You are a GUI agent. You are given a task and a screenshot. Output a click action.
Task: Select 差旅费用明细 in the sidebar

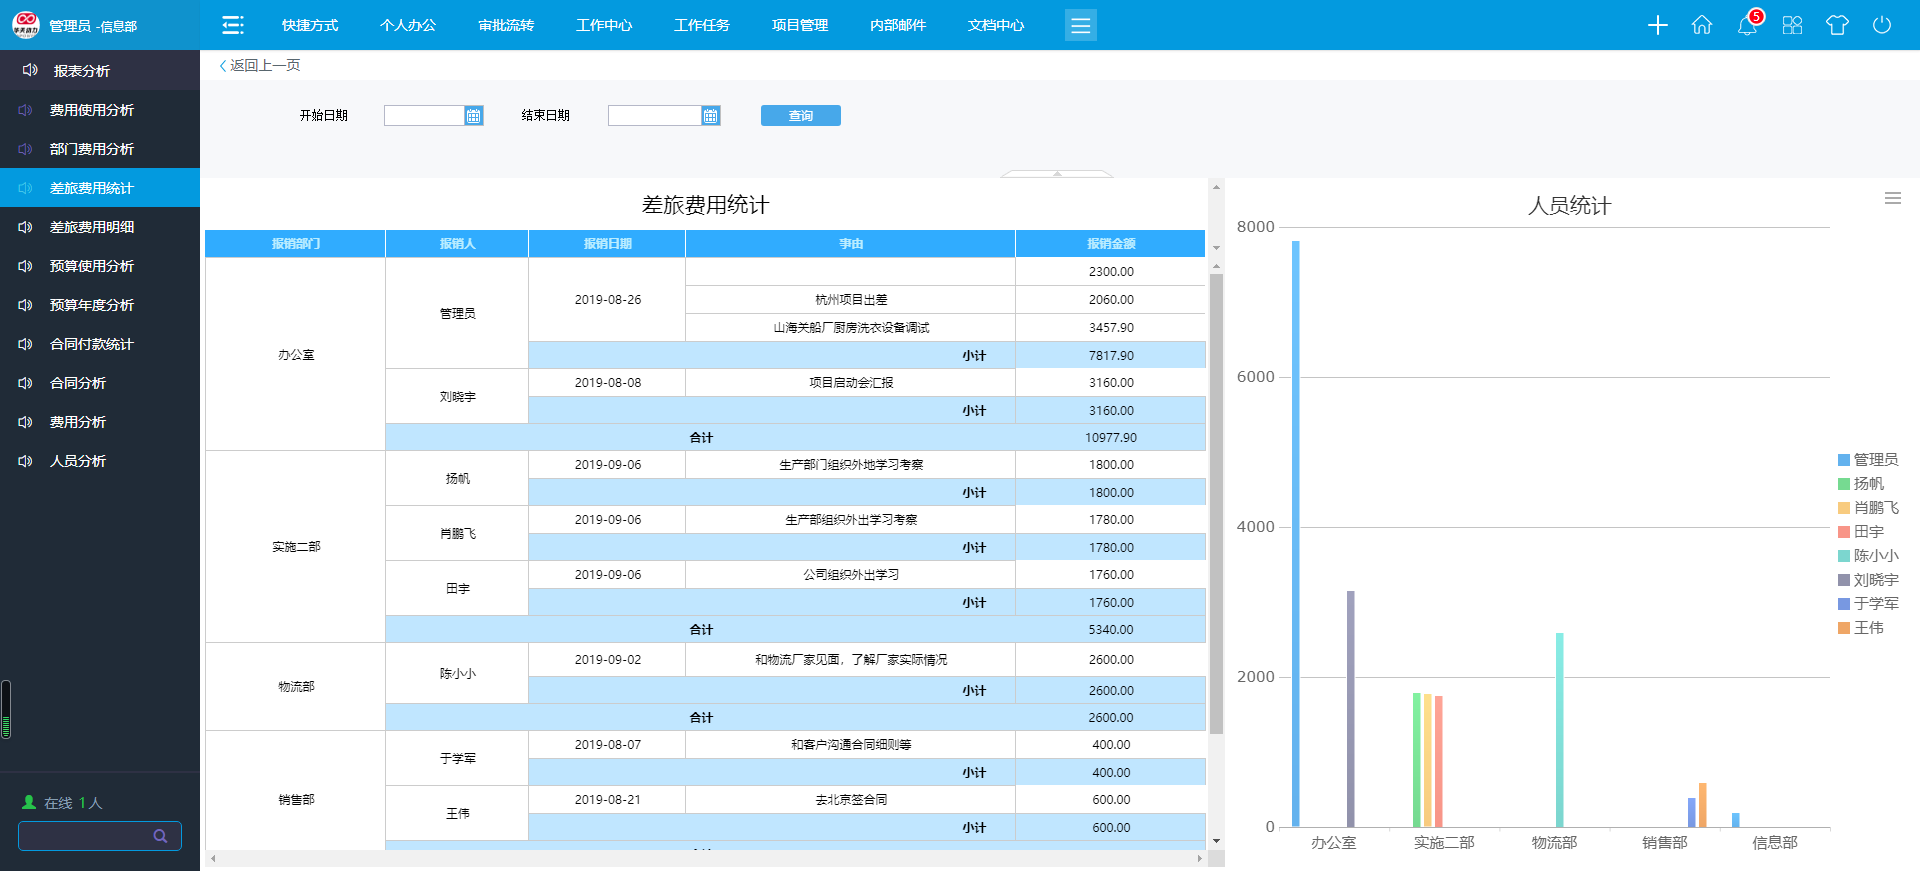[x=92, y=227]
